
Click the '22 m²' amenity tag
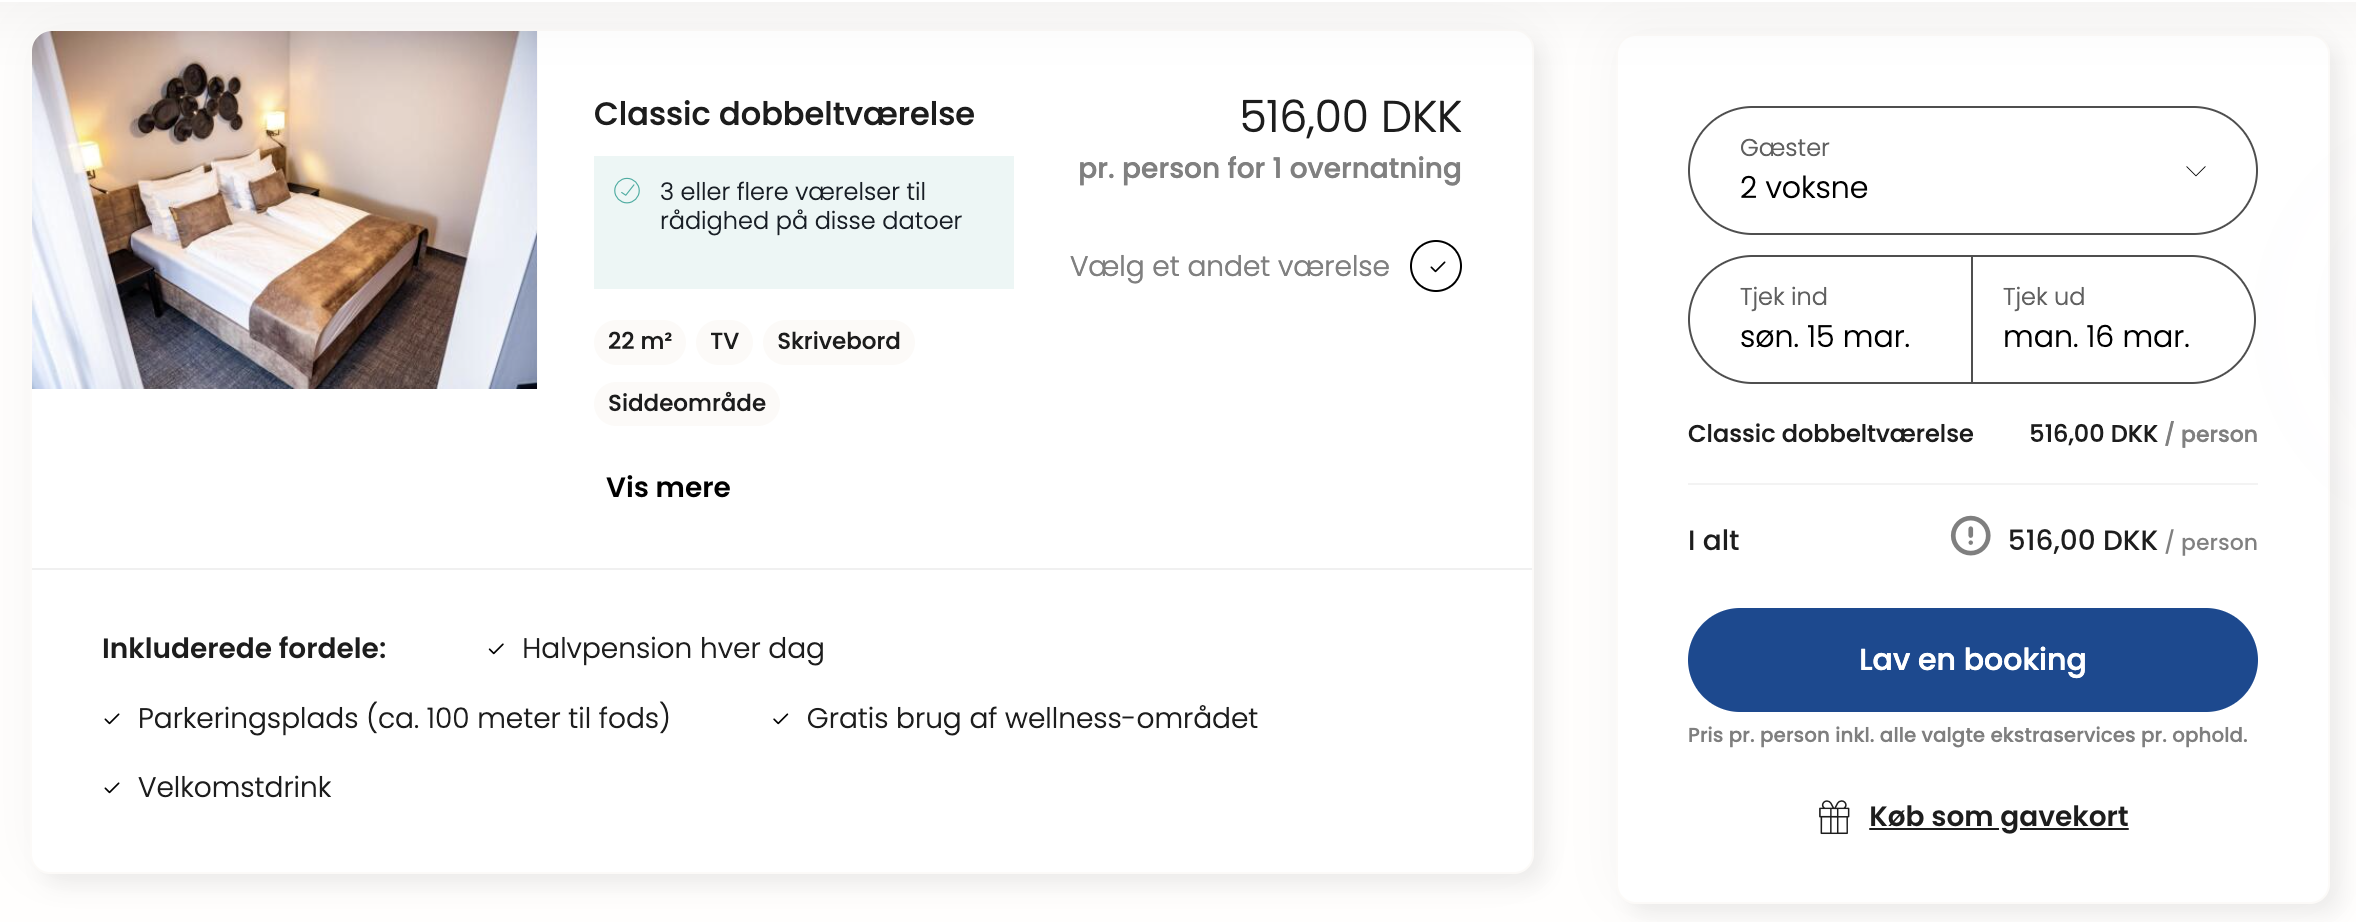click(640, 341)
